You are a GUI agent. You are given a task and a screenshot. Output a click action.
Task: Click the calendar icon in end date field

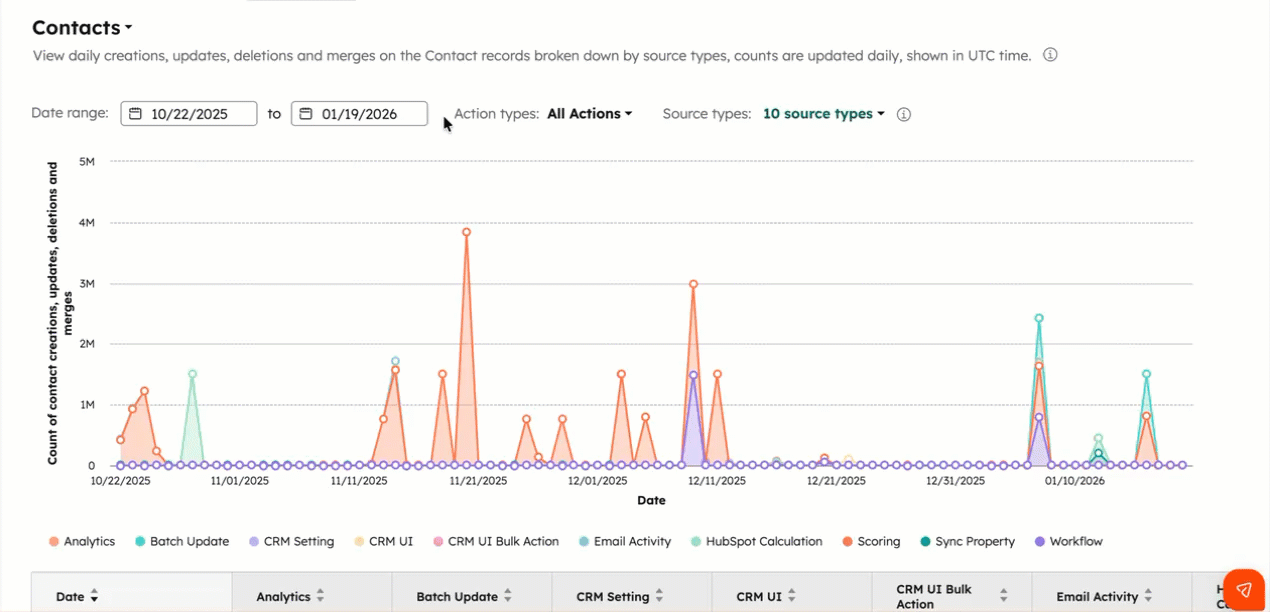coord(307,114)
